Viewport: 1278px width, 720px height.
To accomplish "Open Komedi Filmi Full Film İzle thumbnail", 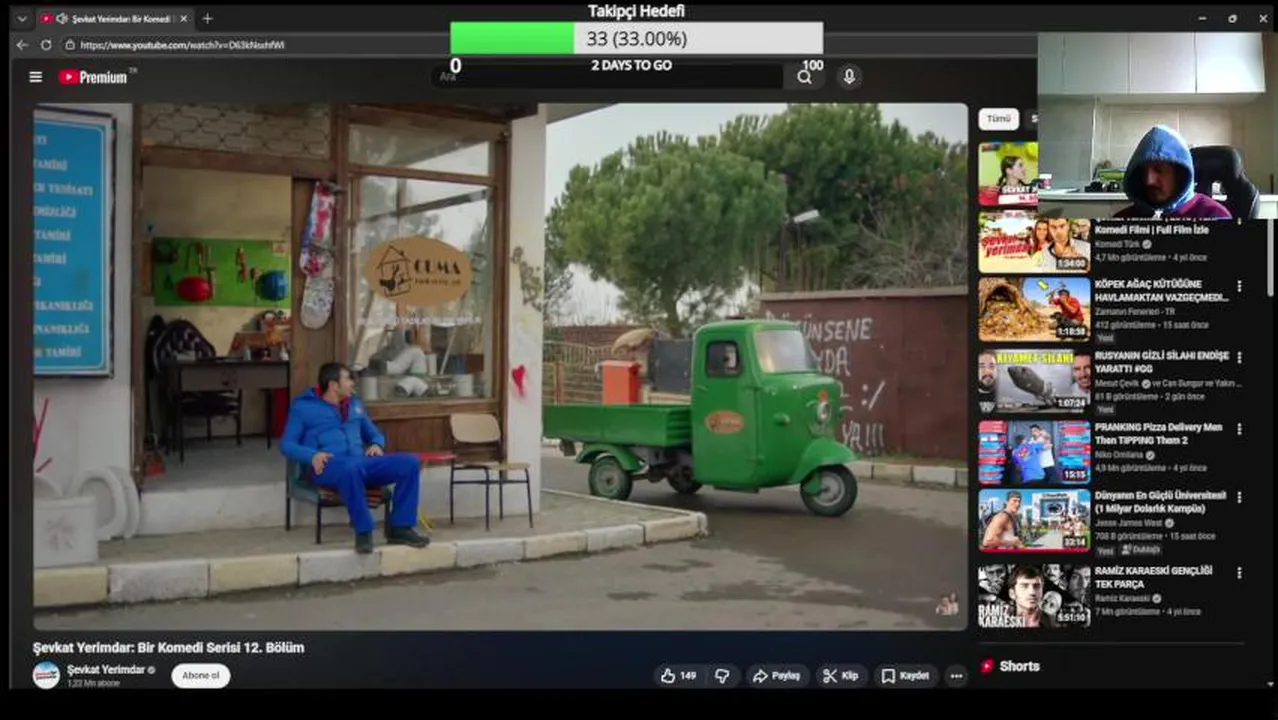I will pyautogui.click(x=1034, y=241).
